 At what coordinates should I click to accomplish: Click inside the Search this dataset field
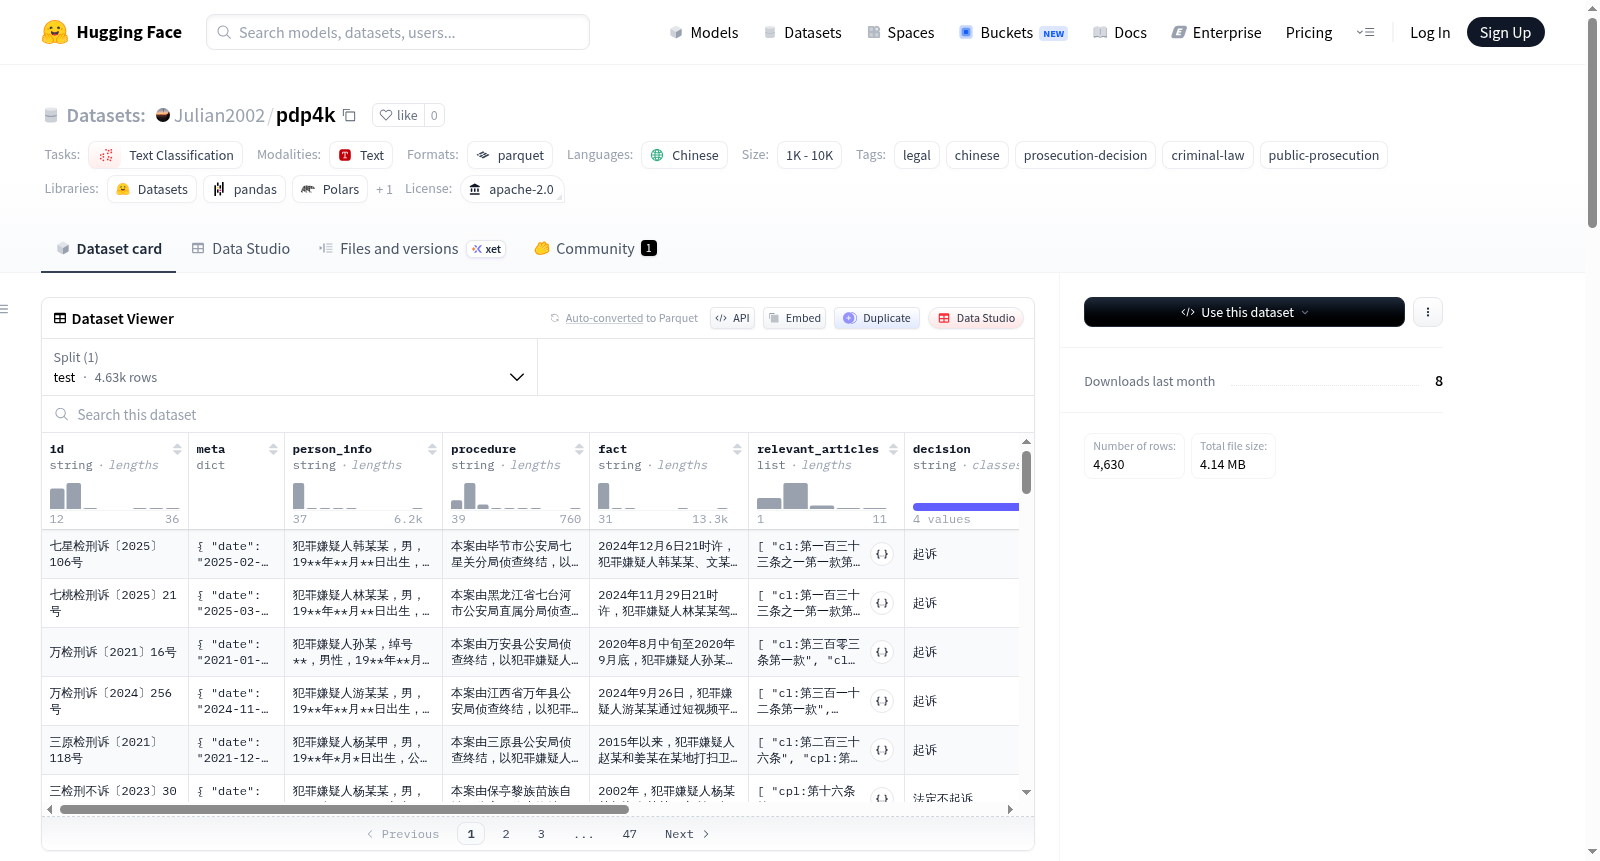[x=538, y=414]
